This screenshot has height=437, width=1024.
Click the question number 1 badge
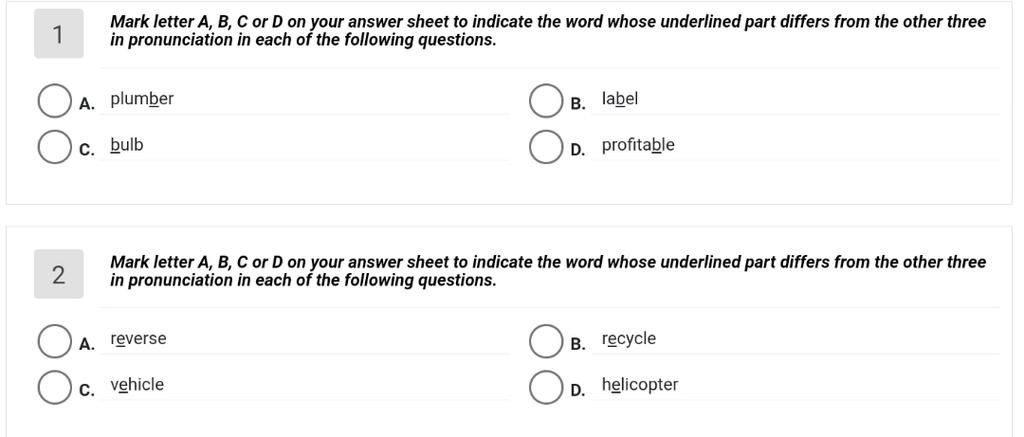[58, 35]
